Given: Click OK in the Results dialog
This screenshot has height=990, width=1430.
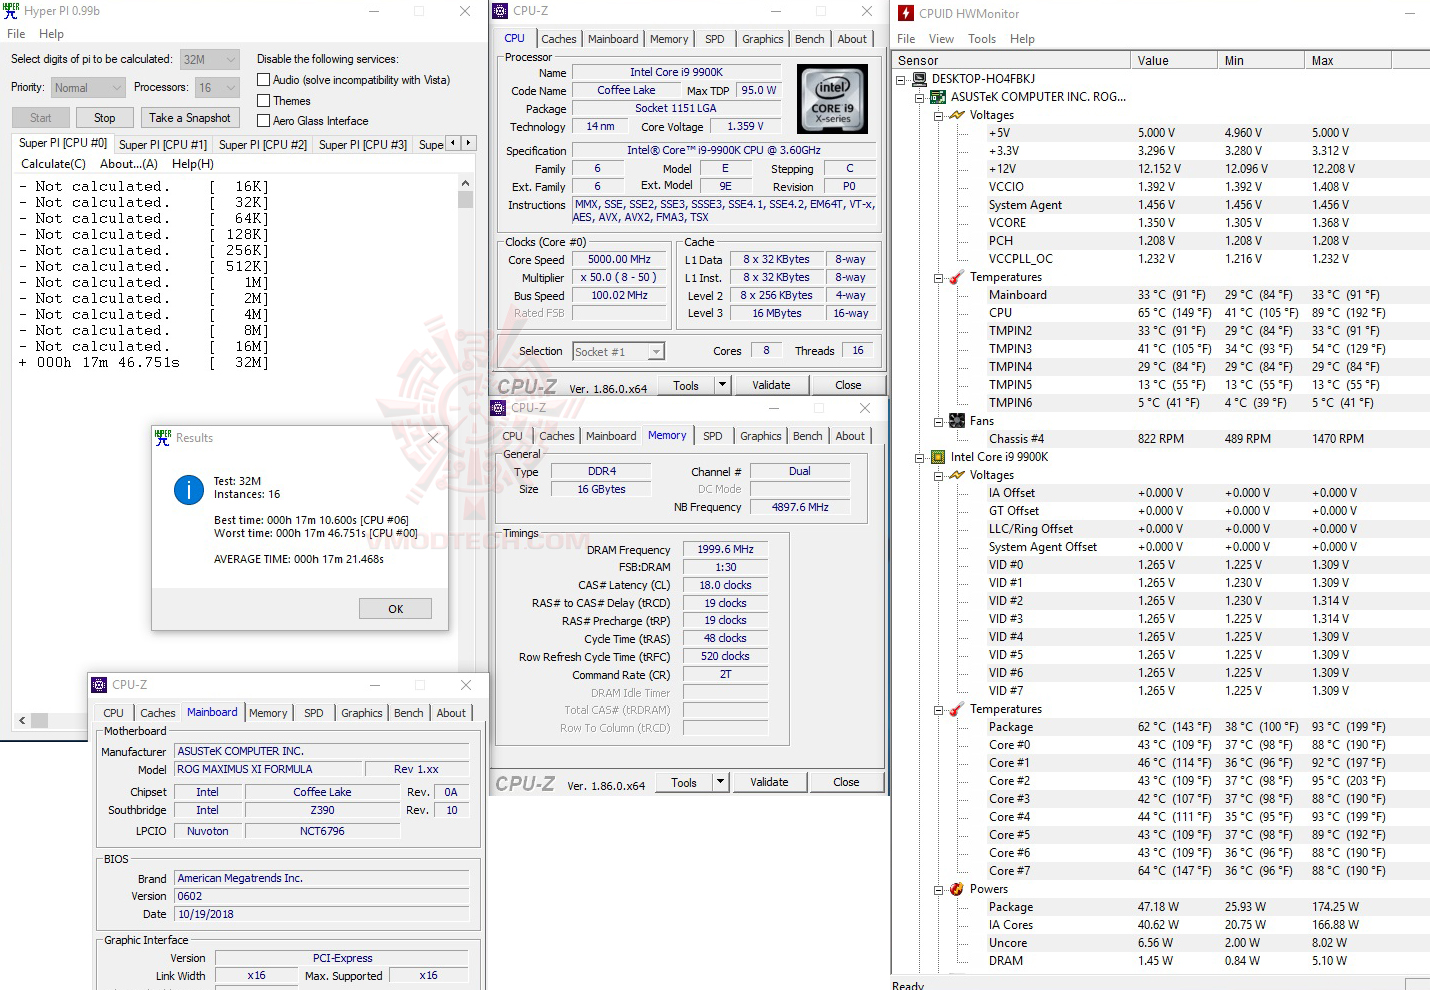Looking at the screenshot, I should click(395, 608).
